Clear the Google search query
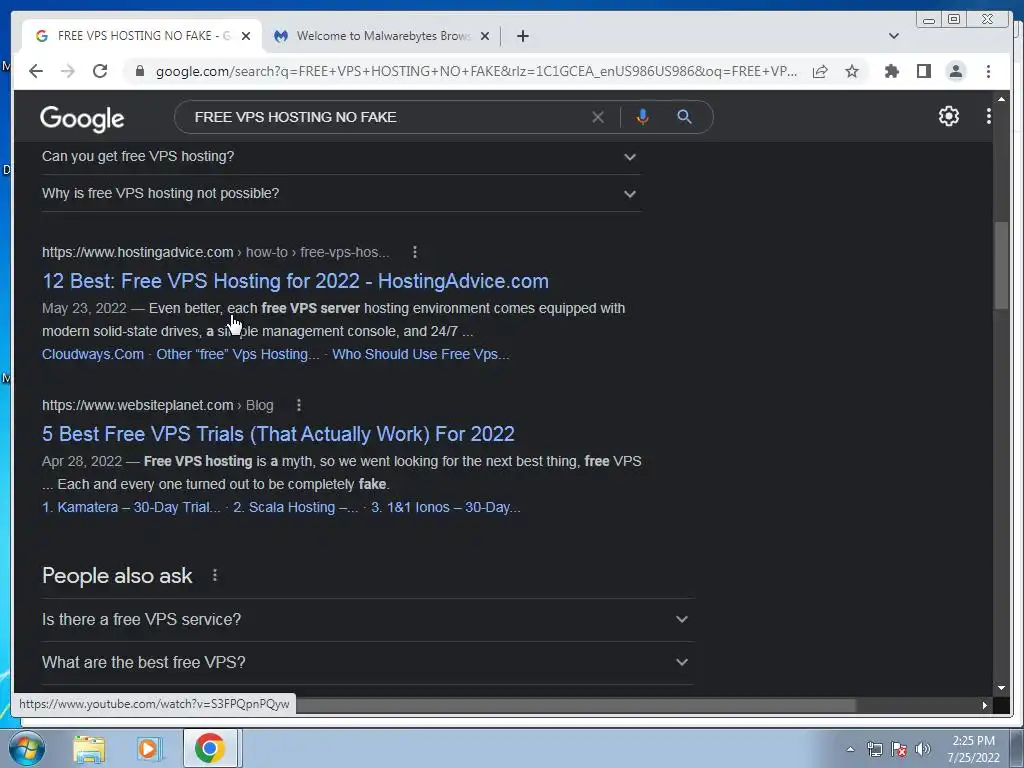The image size is (1024, 768). click(x=598, y=117)
